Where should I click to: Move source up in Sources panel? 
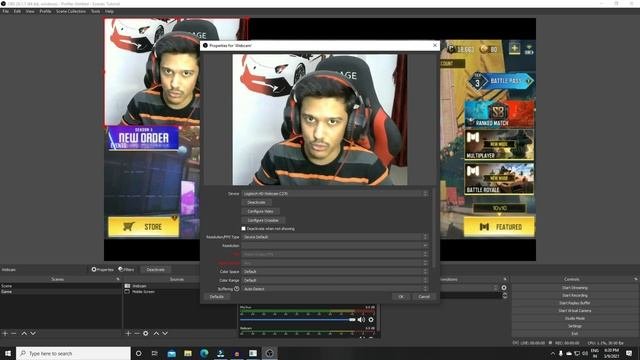[x=156, y=333]
